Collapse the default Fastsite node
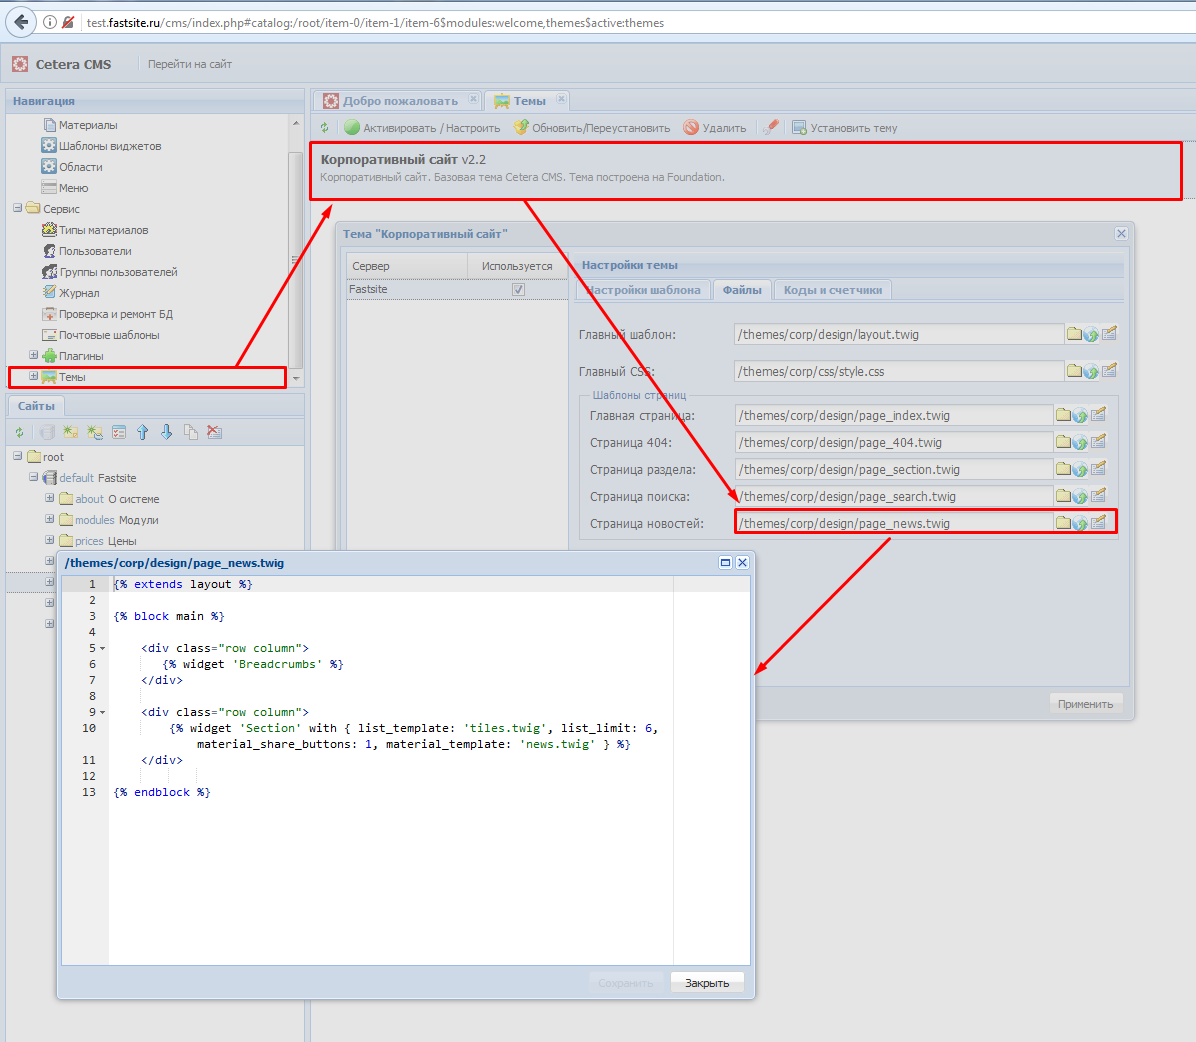Screen dimensions: 1196x1042 pyautogui.click(x=34, y=477)
